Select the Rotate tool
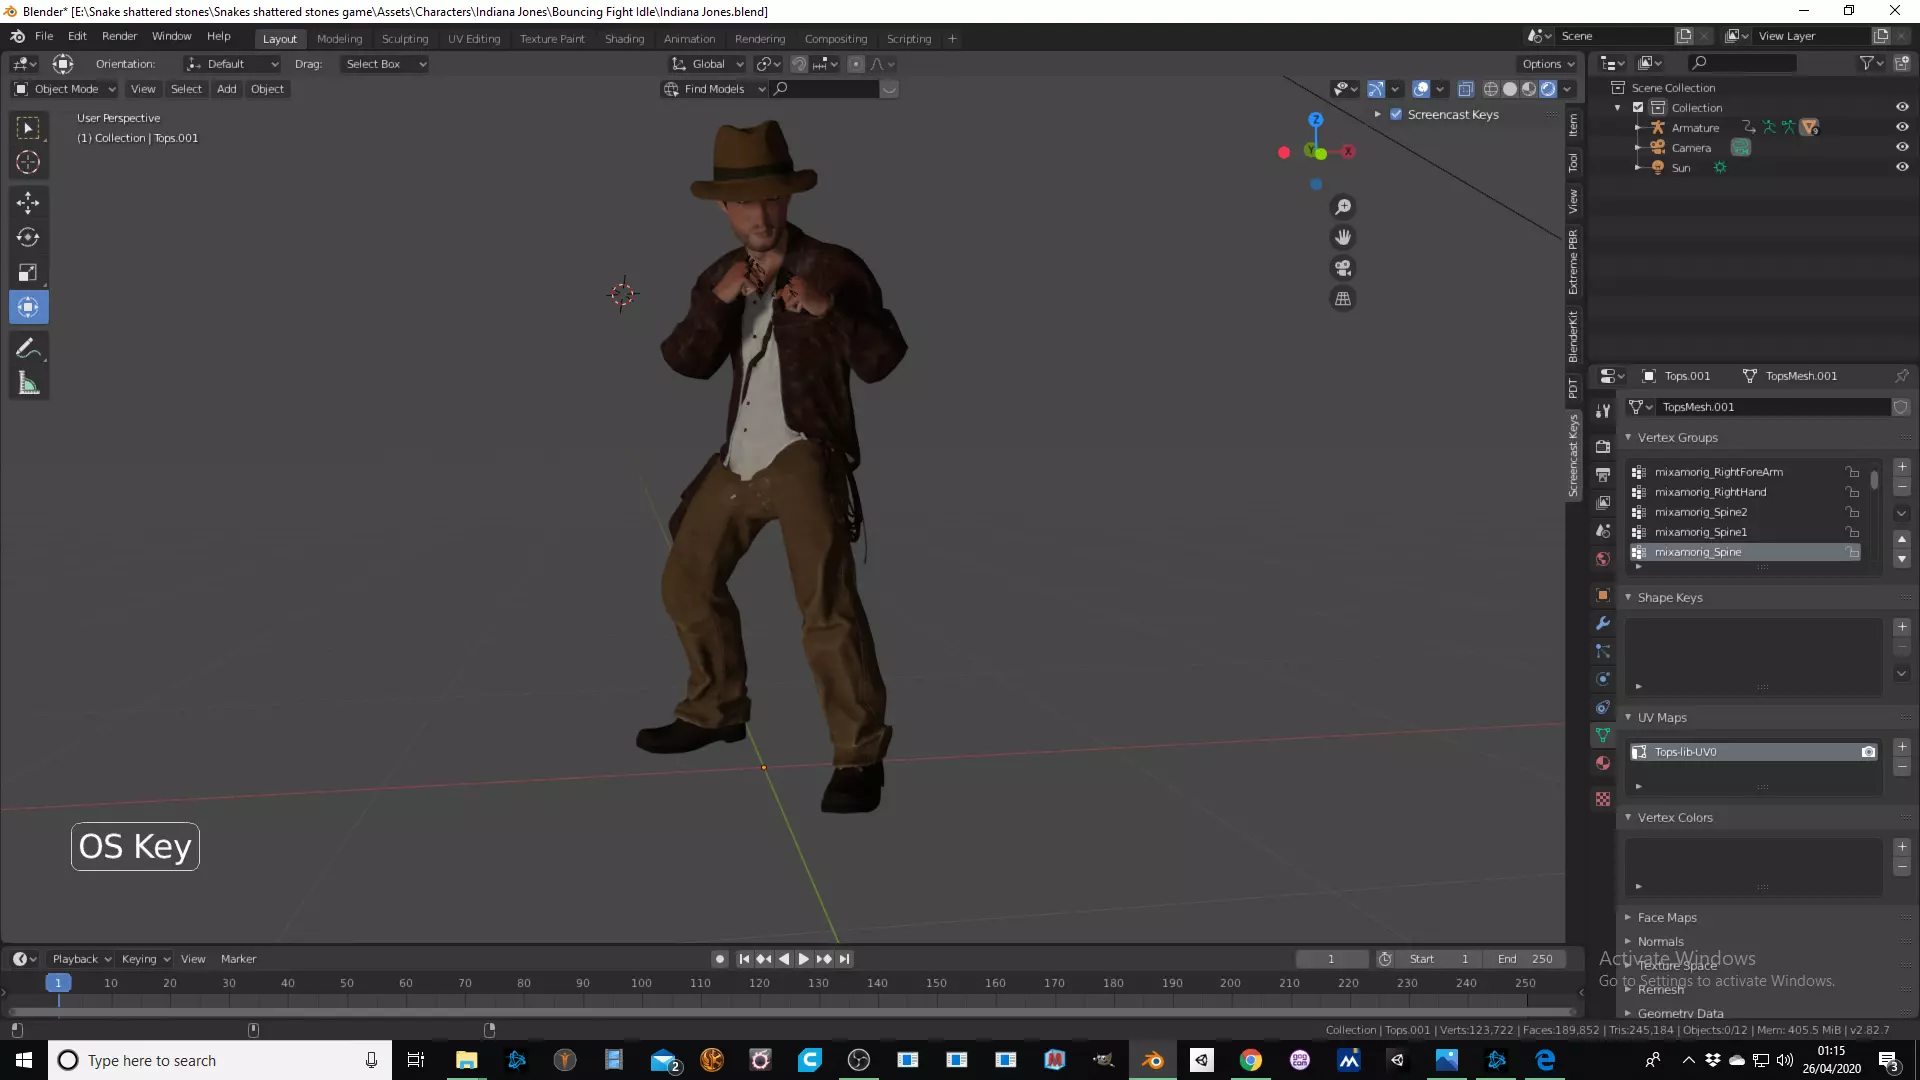The height and width of the screenshot is (1080, 1920). tap(28, 238)
